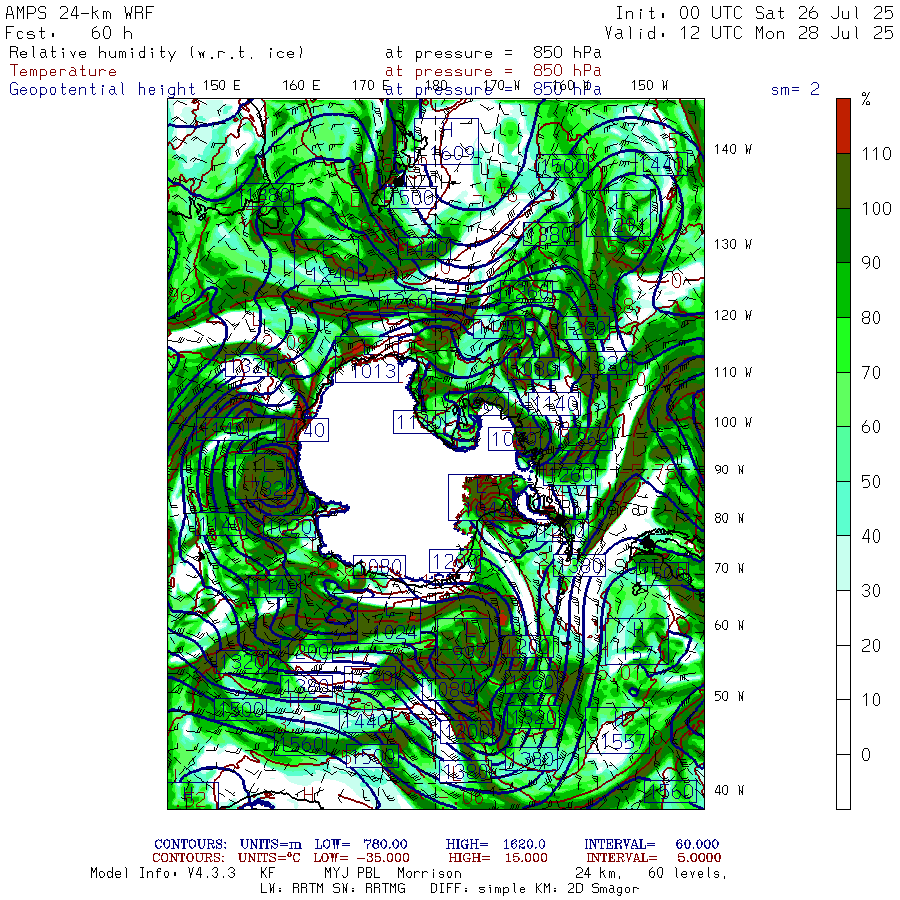Click the 'Model Info: V4.3.3' text
The height and width of the screenshot is (900, 900).
(x=163, y=873)
